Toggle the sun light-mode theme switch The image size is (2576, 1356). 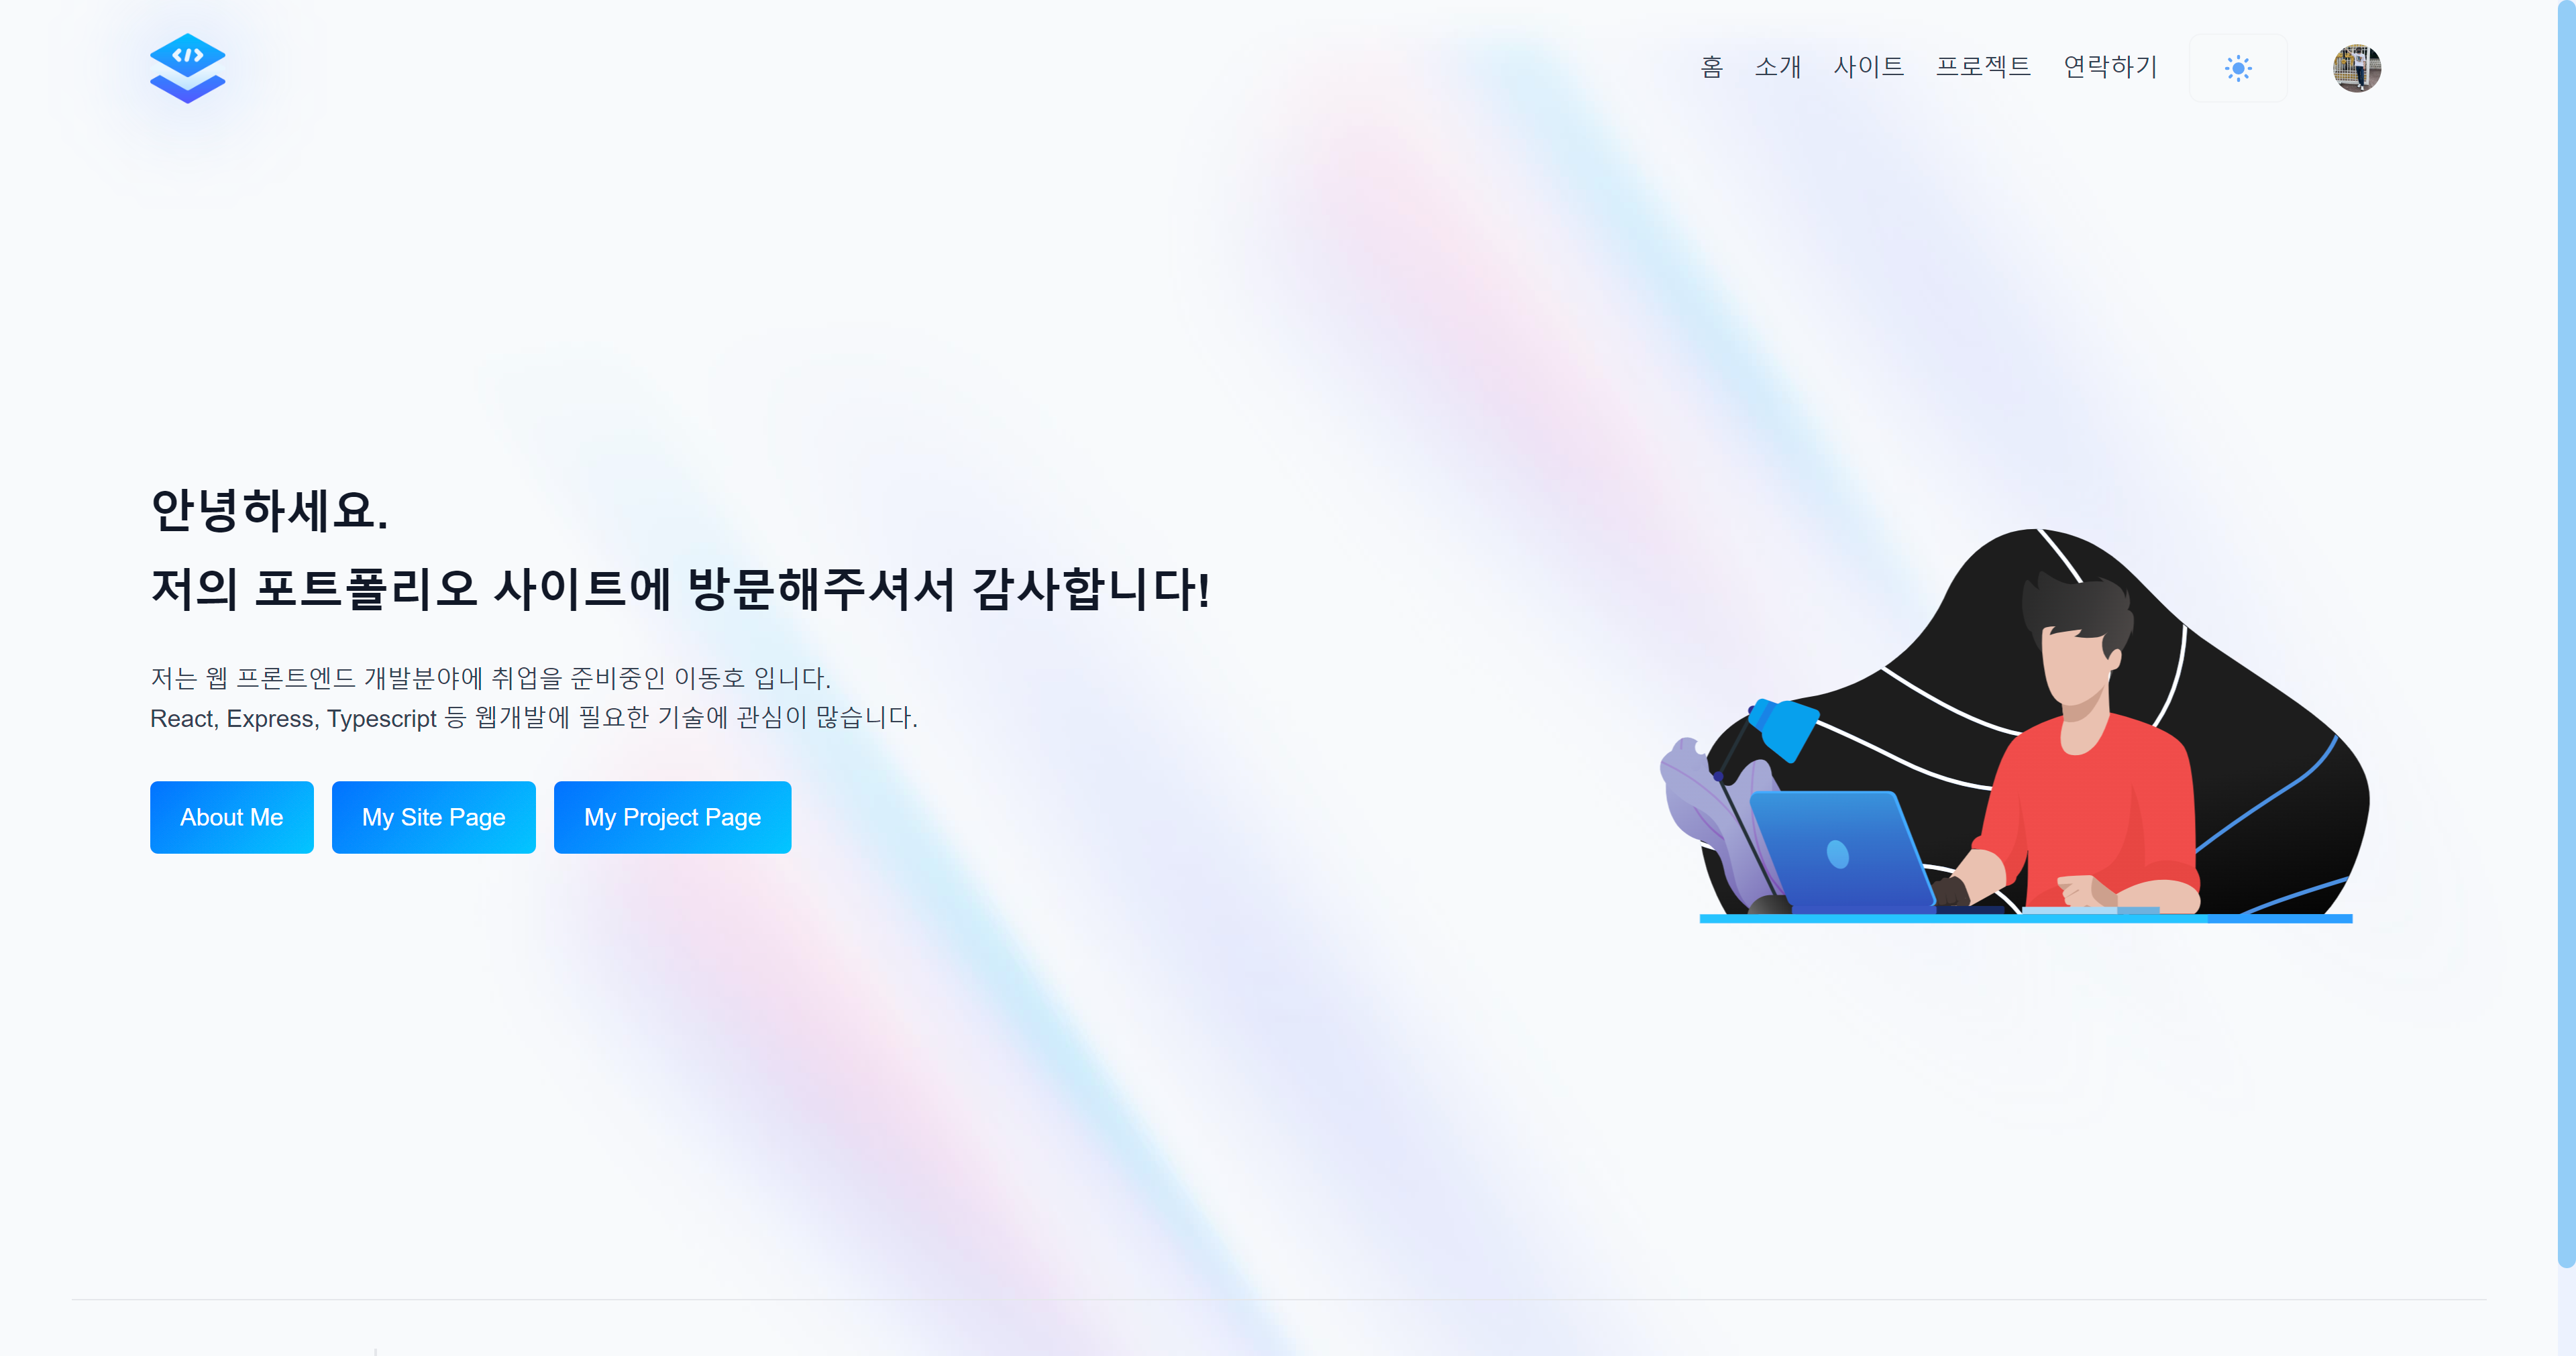(x=2238, y=68)
